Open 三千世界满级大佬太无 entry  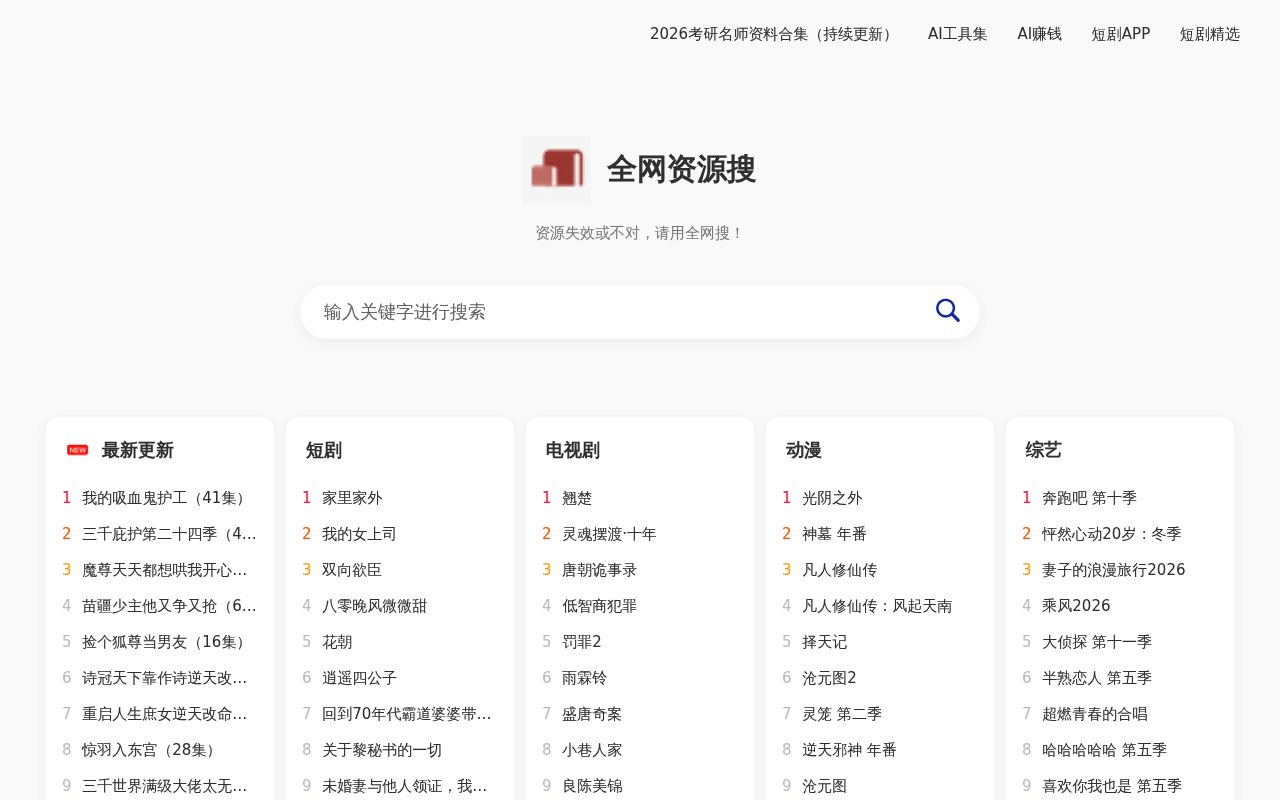[x=165, y=786]
